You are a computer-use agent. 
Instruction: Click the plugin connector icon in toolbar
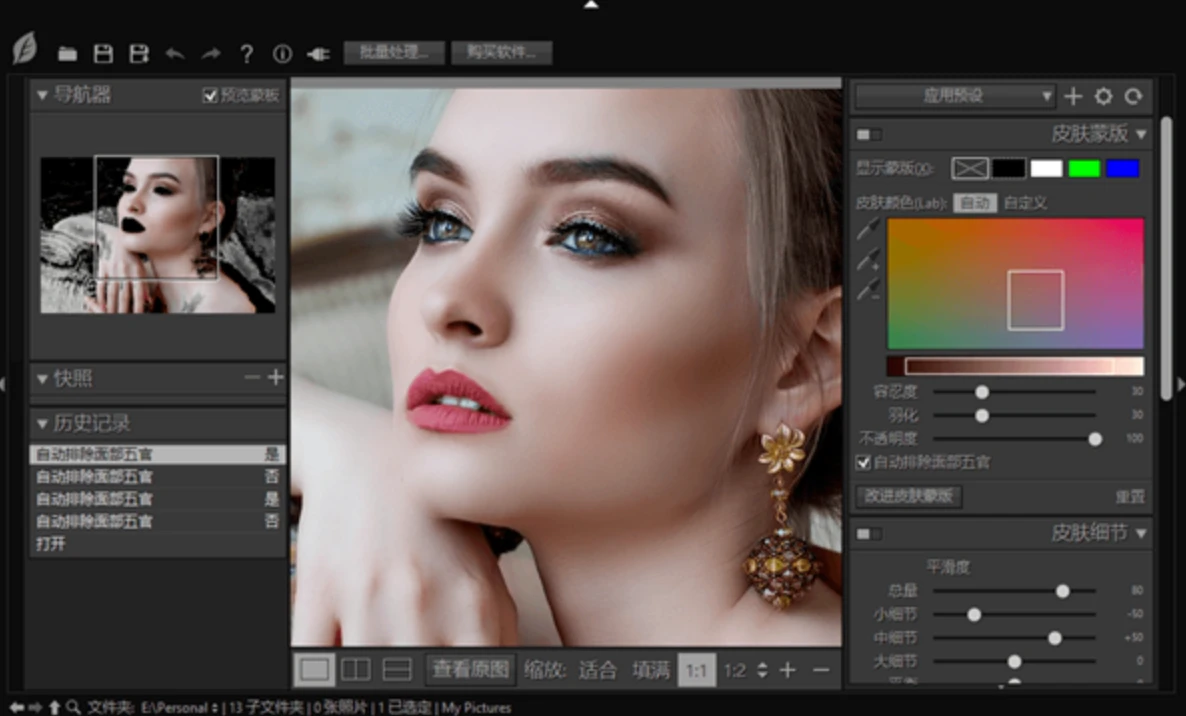[x=317, y=54]
